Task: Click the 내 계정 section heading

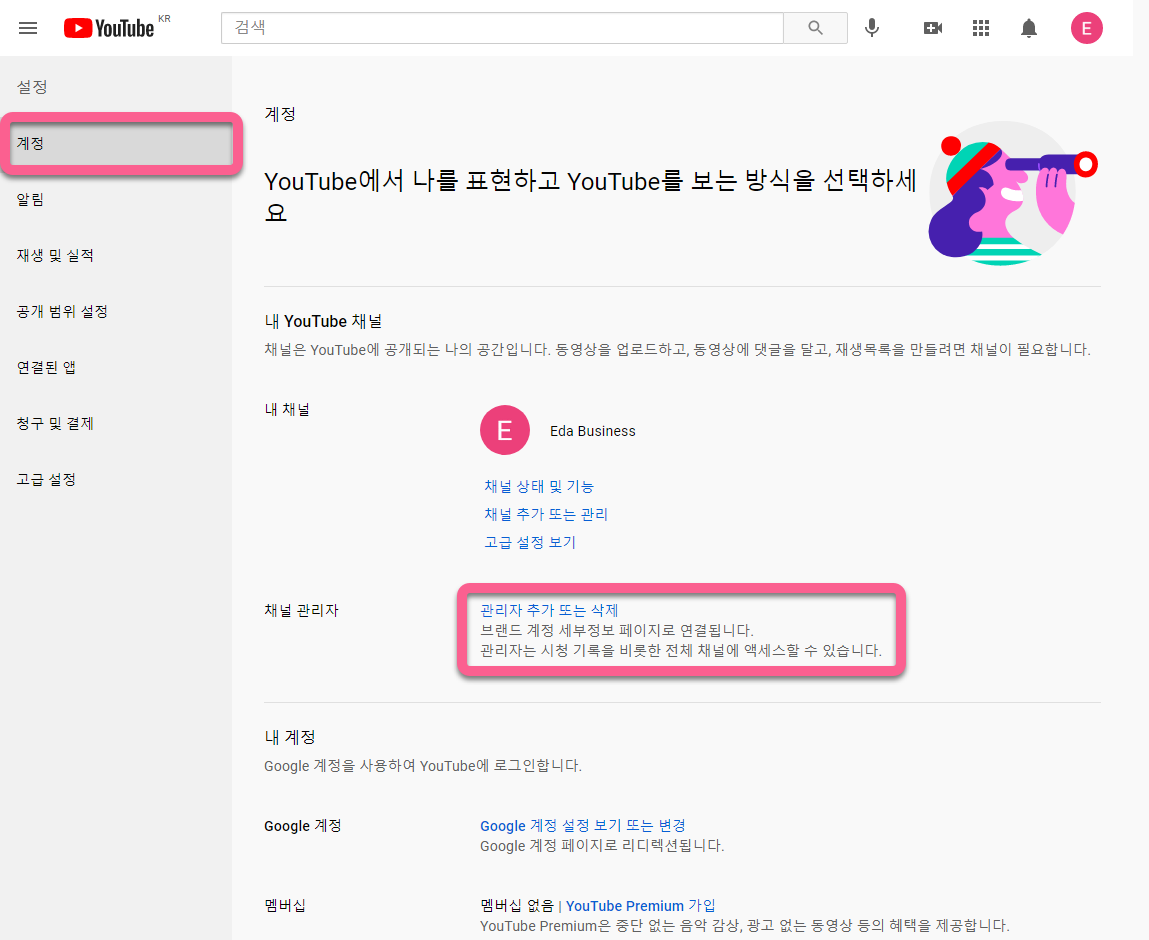Action: pyautogui.click(x=289, y=737)
